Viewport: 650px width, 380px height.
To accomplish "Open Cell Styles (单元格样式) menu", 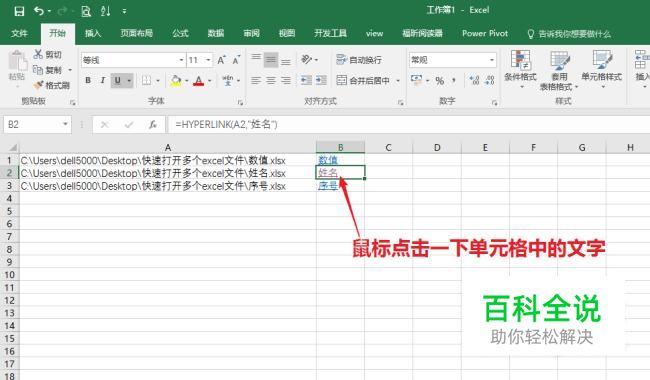I will point(602,69).
